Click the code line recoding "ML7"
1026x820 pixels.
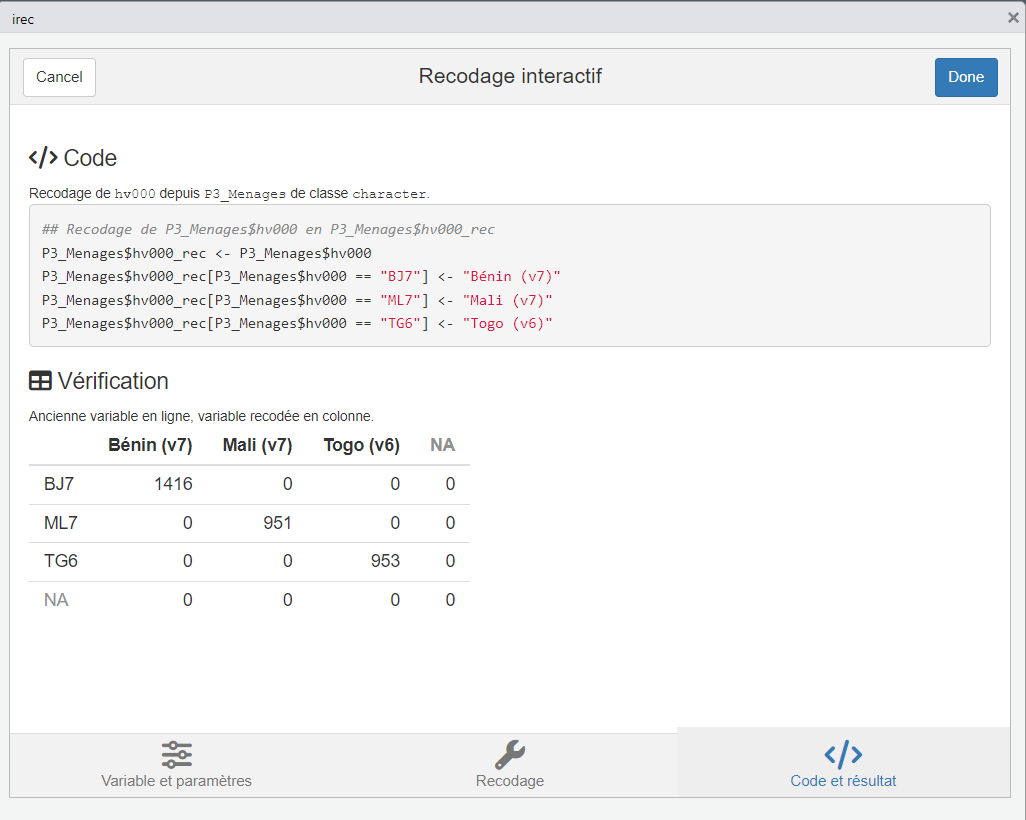tap(297, 300)
